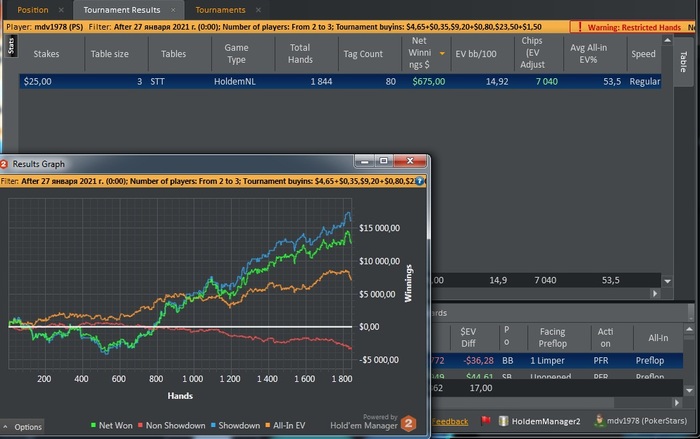Open the Warning: Restricted Hands notice

pyautogui.click(x=634, y=27)
